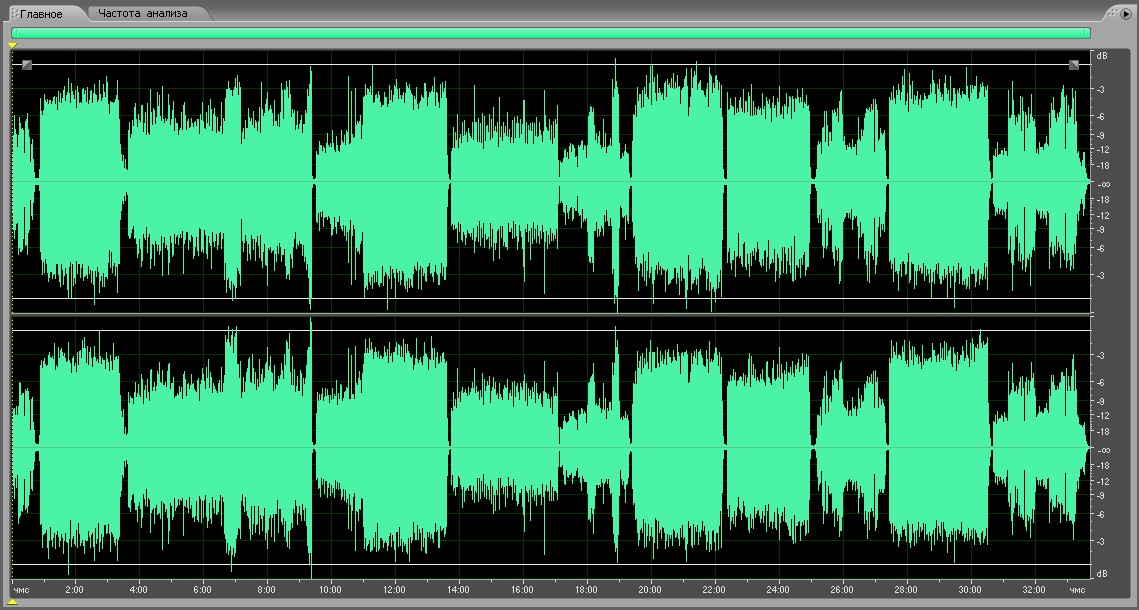Screen dimensions: 1139x610
Task: Click the top yellow playhead cursor marker
Action: coord(12,46)
